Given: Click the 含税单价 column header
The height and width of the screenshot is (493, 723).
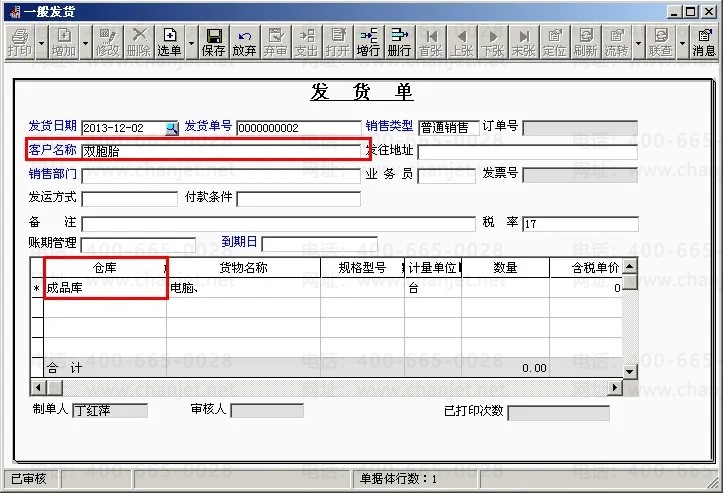Looking at the screenshot, I should click(586, 268).
